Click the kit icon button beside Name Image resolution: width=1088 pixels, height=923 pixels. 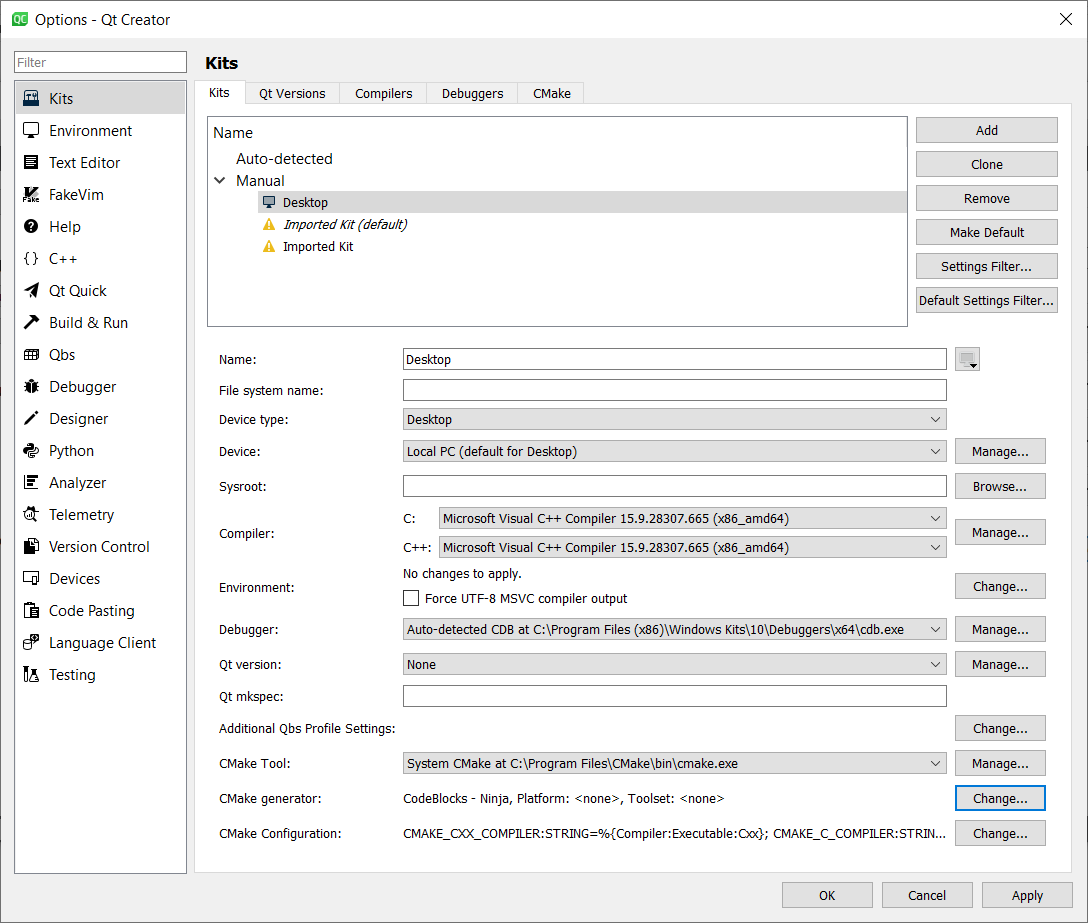pos(967,360)
